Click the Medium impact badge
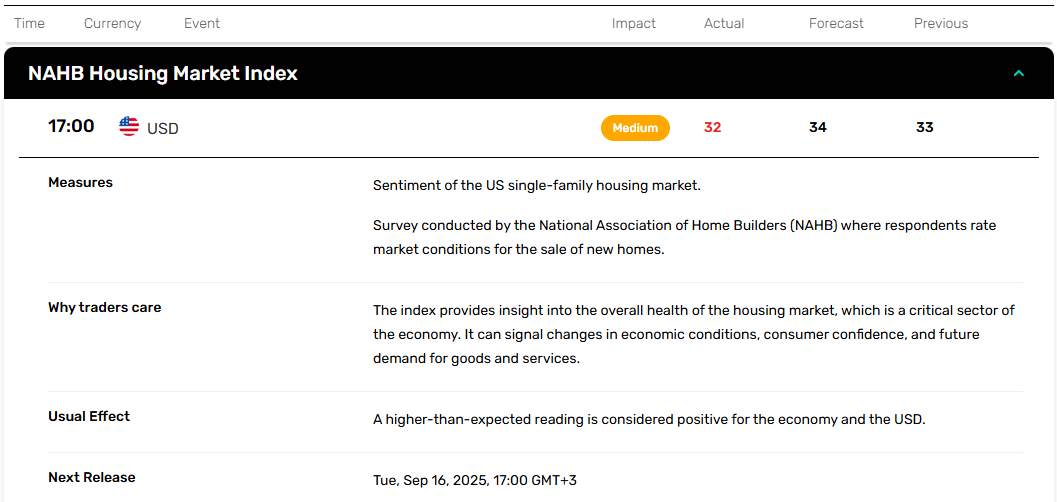Image resolution: width=1057 pixels, height=502 pixels. pos(635,128)
